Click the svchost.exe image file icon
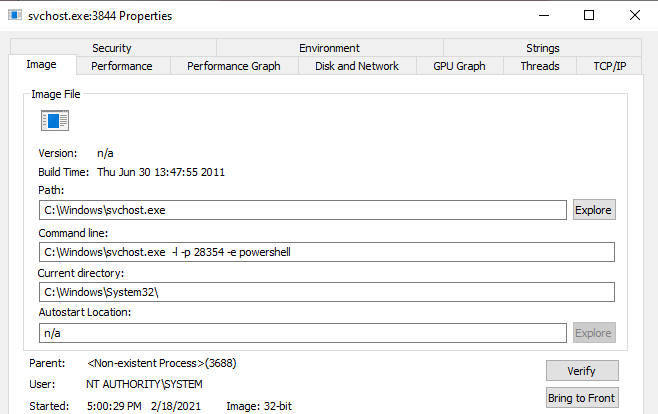Screen dimensions: 658x414 click(x=55, y=121)
